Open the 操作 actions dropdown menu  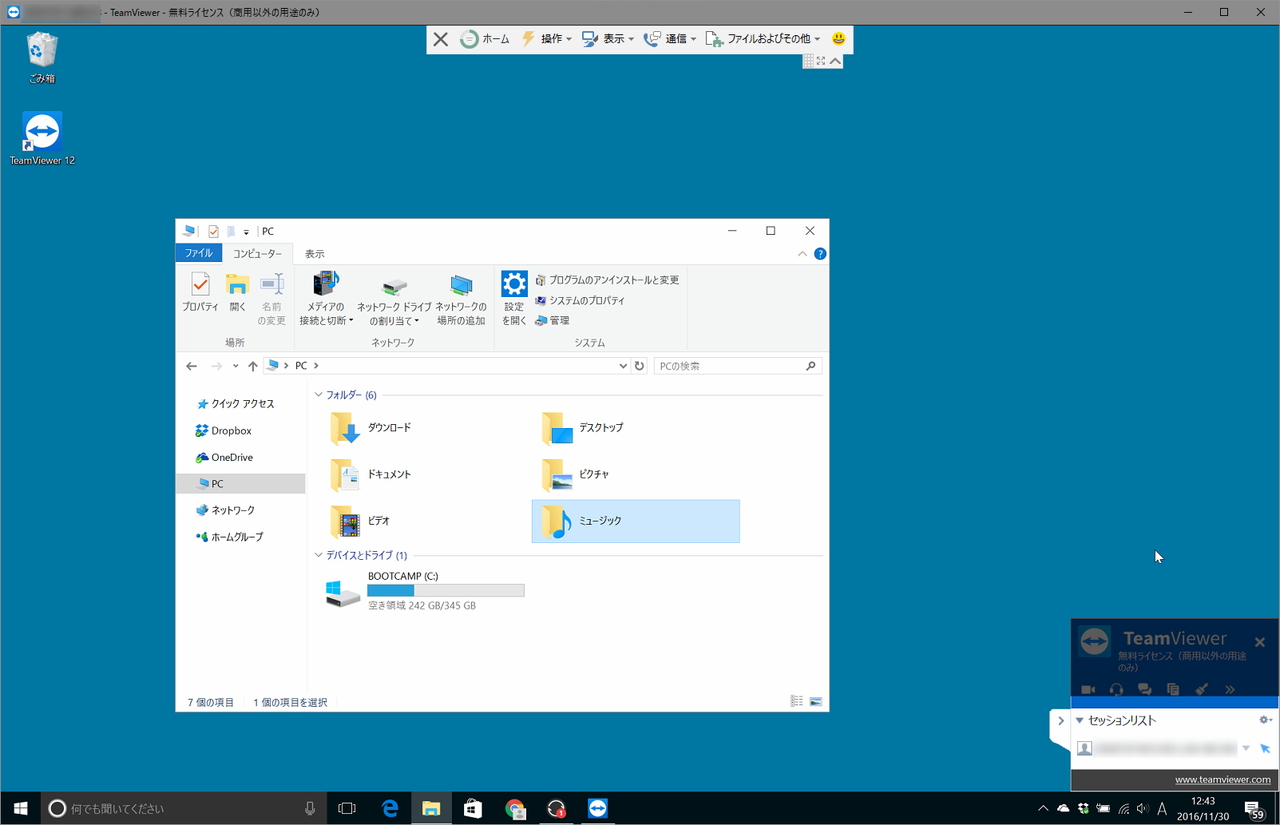(x=546, y=39)
